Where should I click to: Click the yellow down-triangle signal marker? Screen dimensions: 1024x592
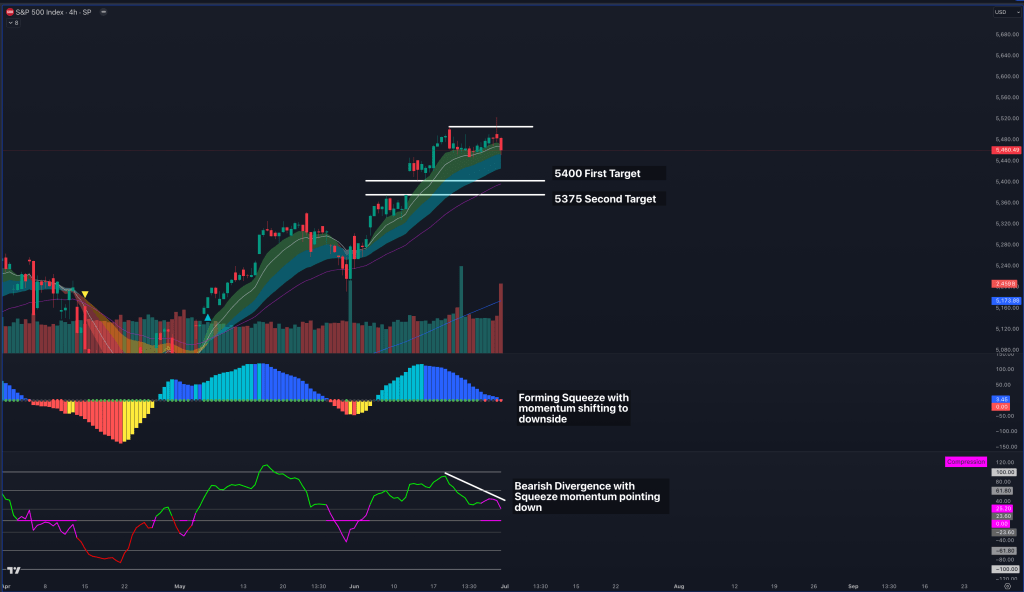click(x=85, y=294)
